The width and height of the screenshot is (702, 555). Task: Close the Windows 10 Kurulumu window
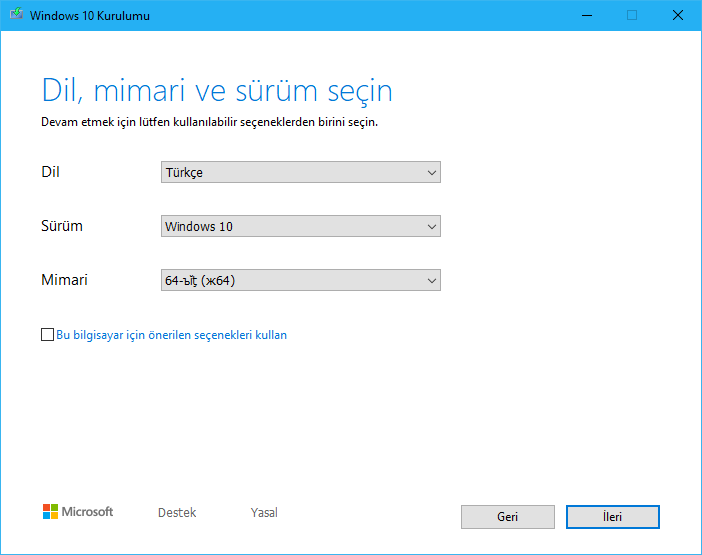678,15
